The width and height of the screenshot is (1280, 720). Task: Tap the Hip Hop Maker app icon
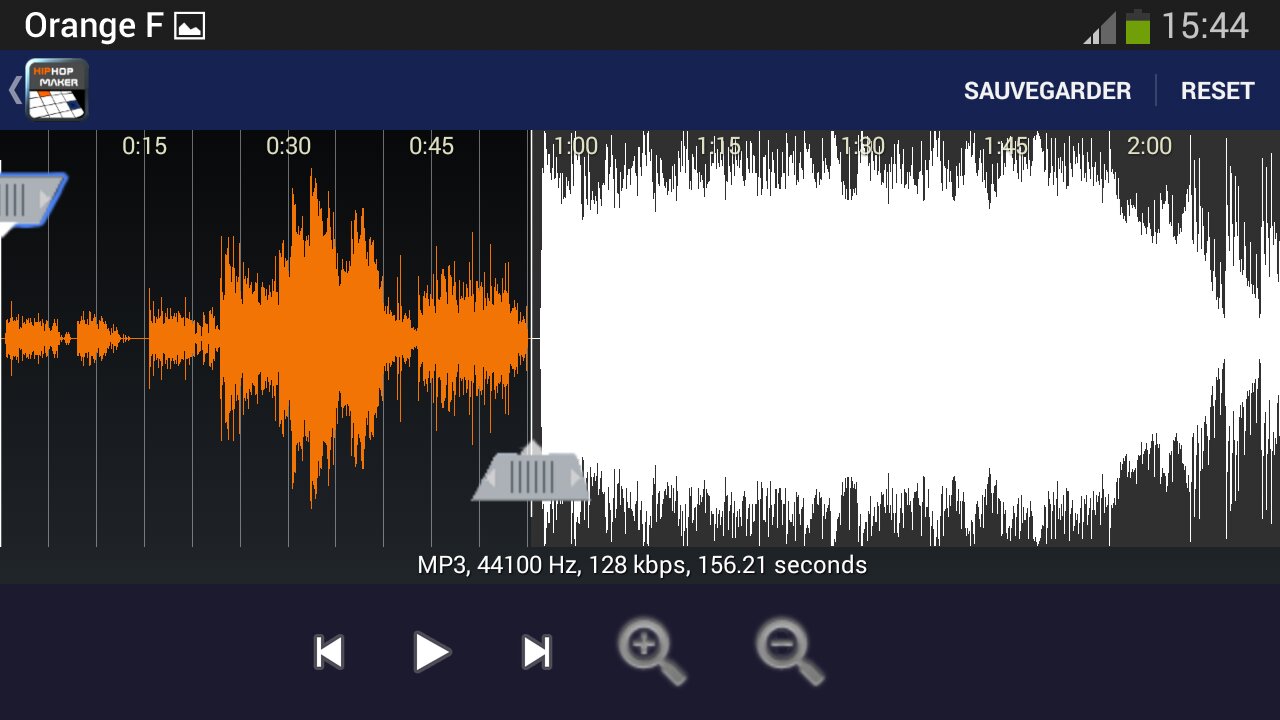point(56,90)
